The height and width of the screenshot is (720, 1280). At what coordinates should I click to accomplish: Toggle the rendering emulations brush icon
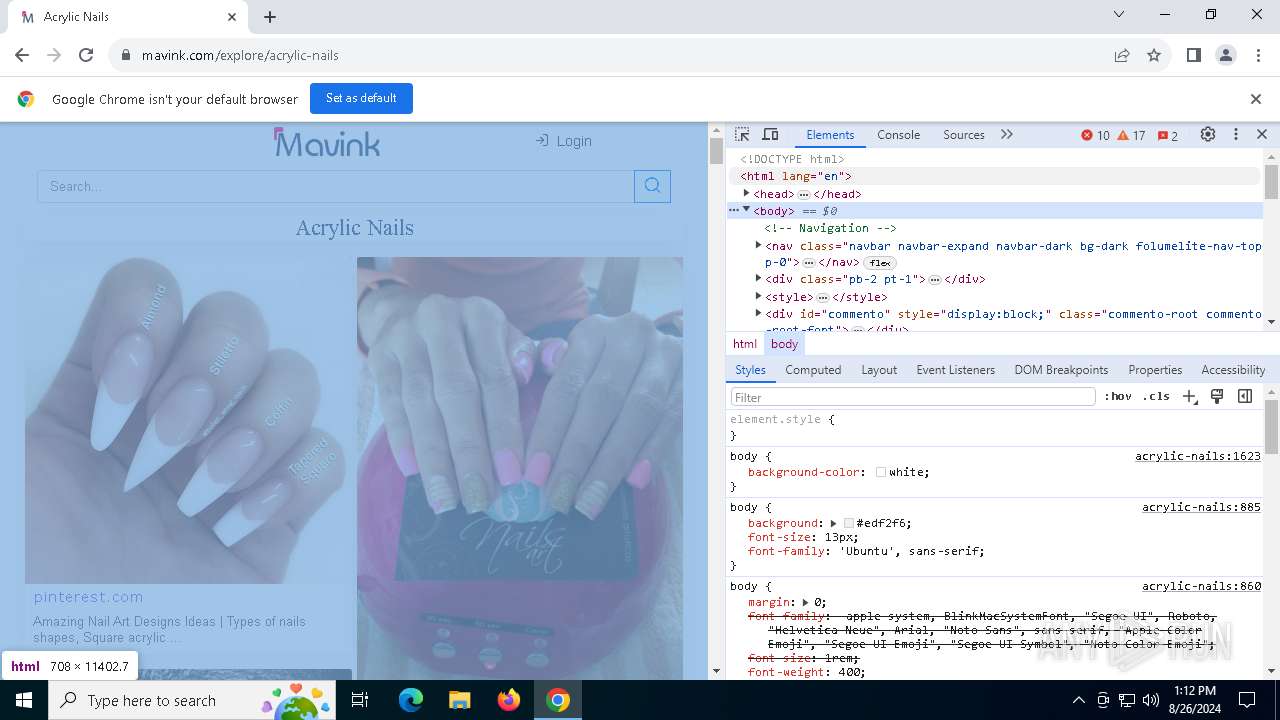pos(1217,397)
